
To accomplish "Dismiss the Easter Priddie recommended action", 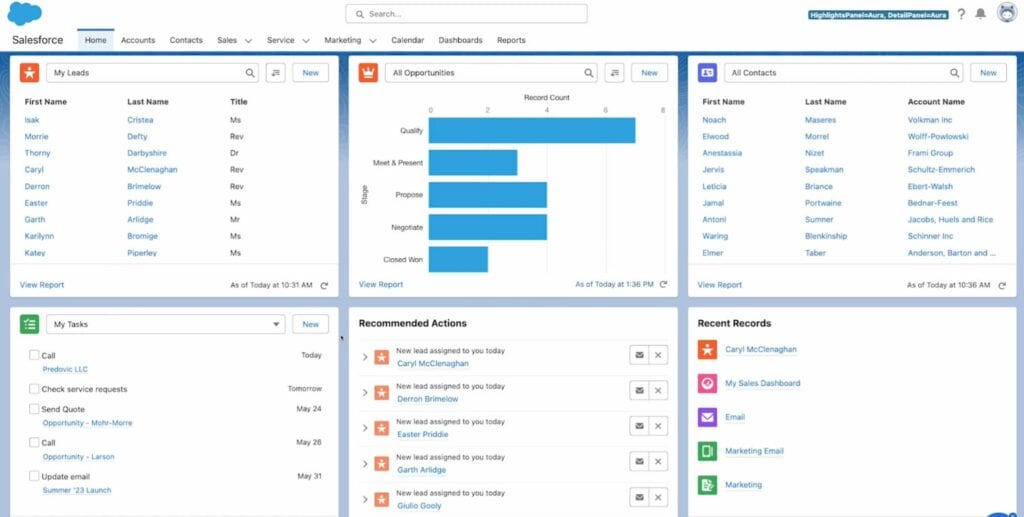I will (658, 426).
